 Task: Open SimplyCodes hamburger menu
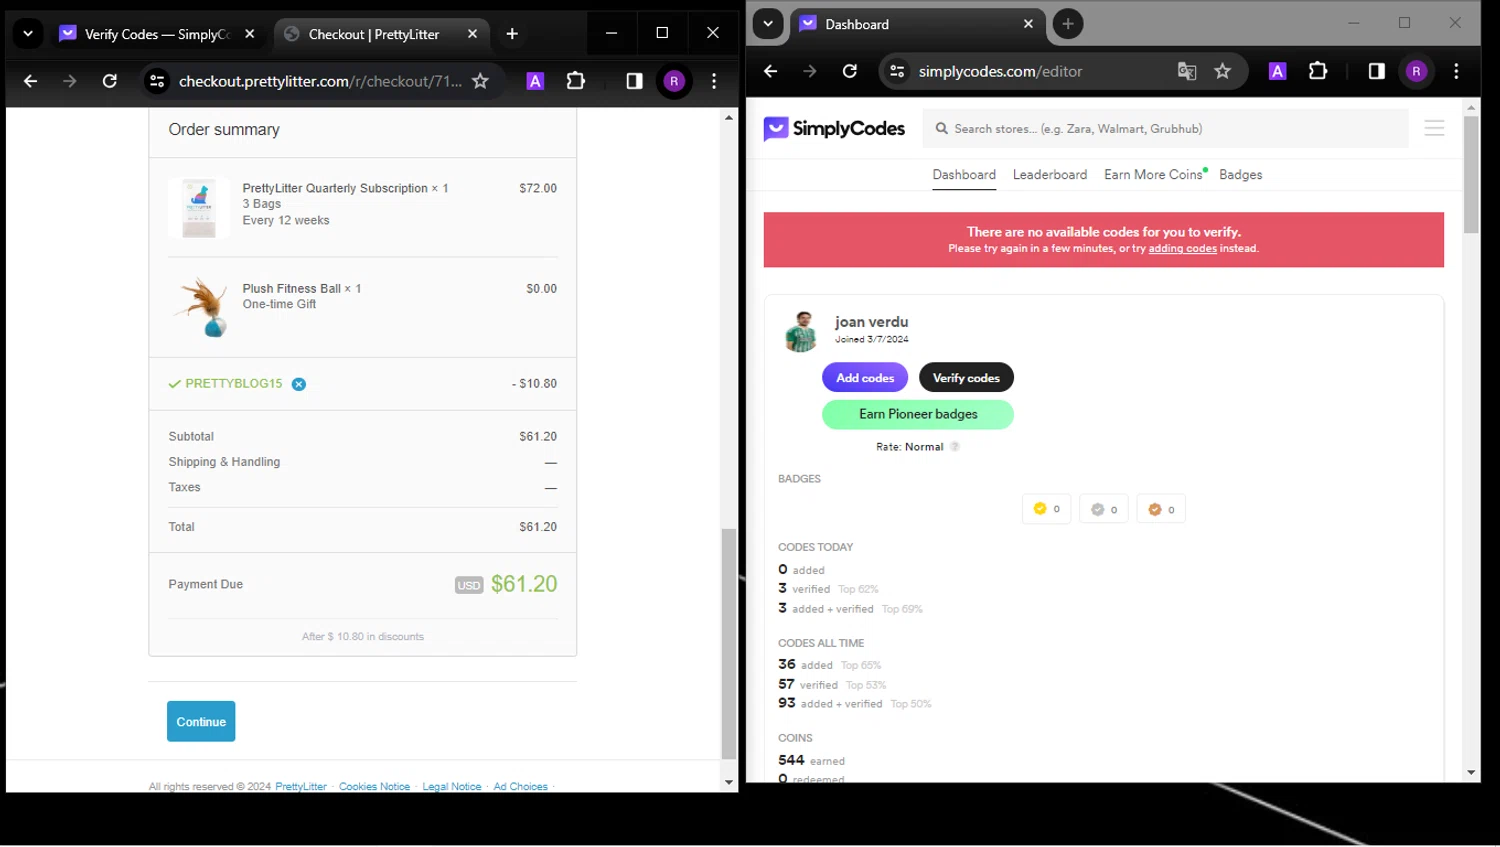click(1434, 128)
